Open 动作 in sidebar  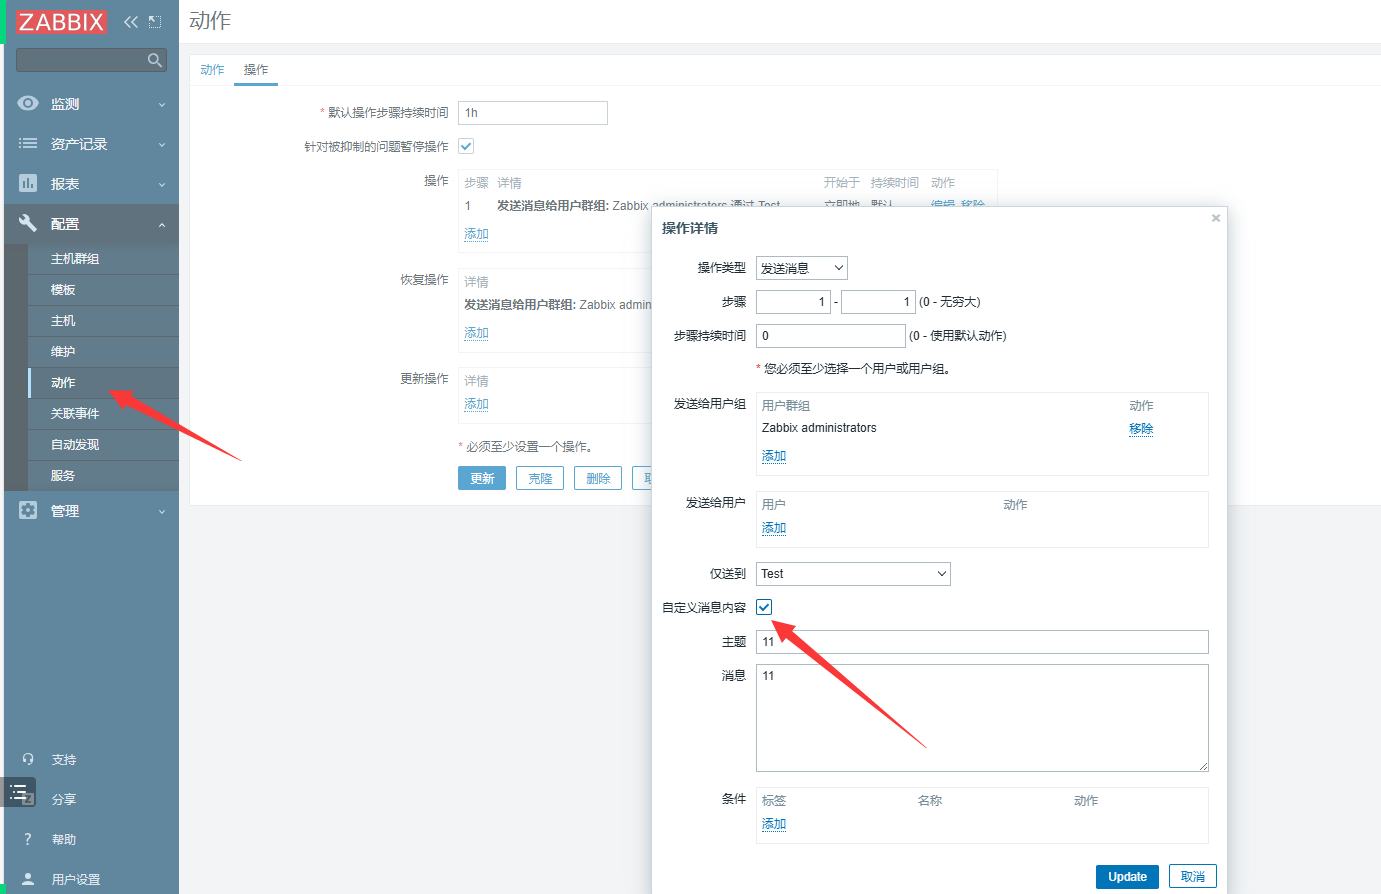click(104, 383)
